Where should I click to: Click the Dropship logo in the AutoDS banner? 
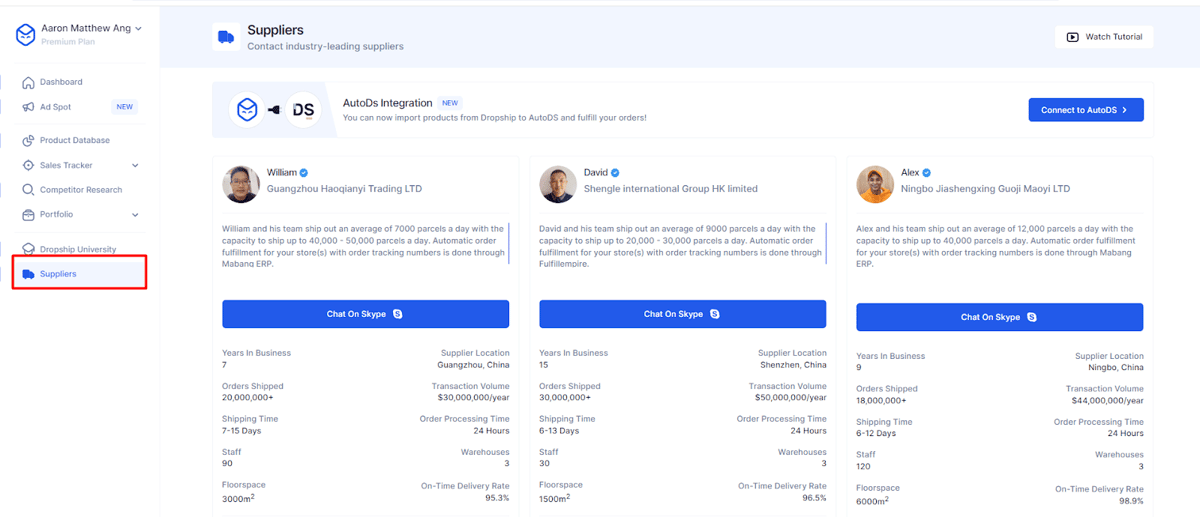[x=246, y=110]
